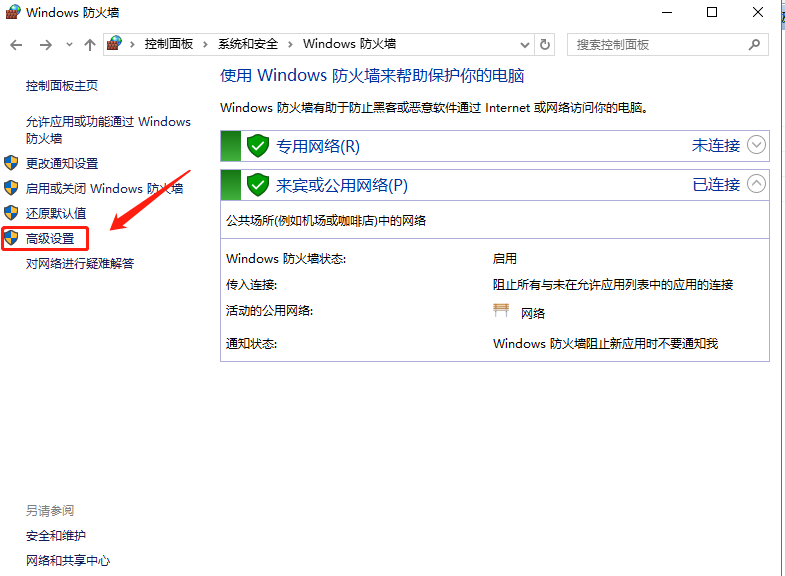Open 高级设置 link
Screen dimensions: 785x576
50,238
